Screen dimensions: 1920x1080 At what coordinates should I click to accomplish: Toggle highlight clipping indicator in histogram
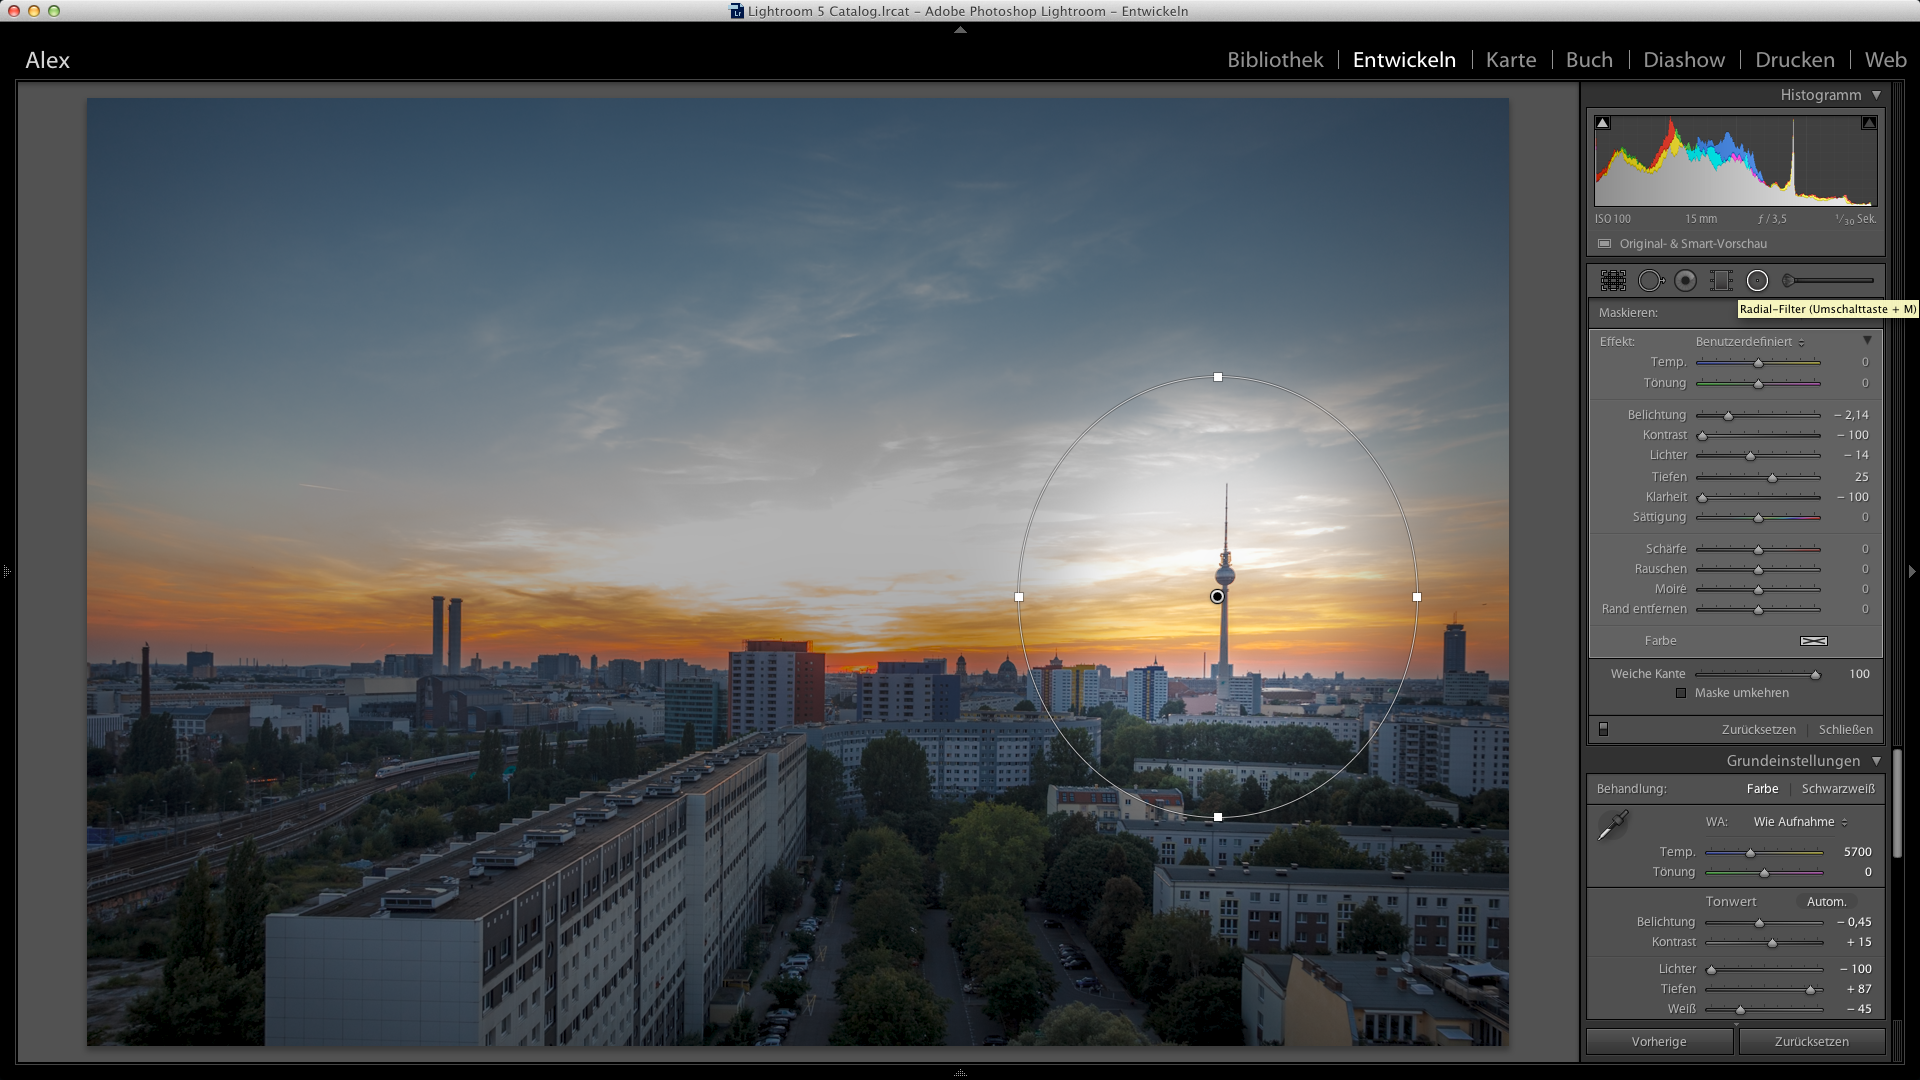coord(1868,123)
